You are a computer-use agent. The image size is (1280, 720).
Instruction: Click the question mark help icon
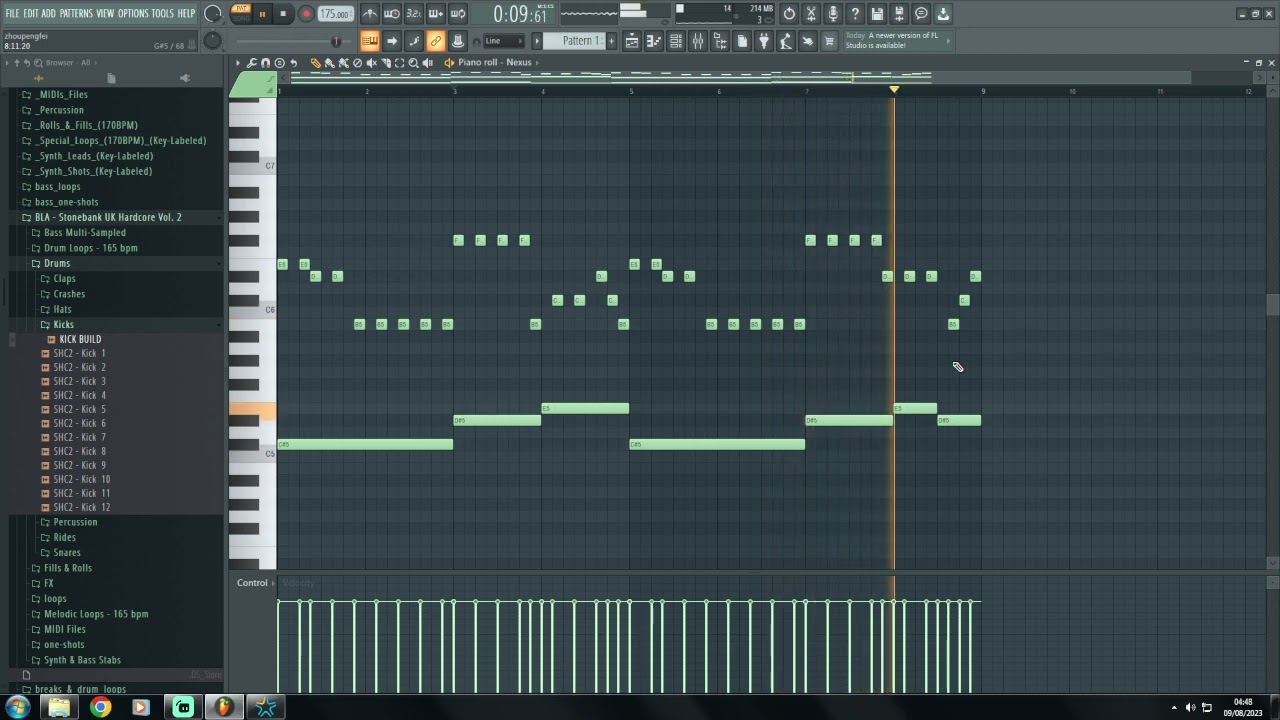pos(855,14)
